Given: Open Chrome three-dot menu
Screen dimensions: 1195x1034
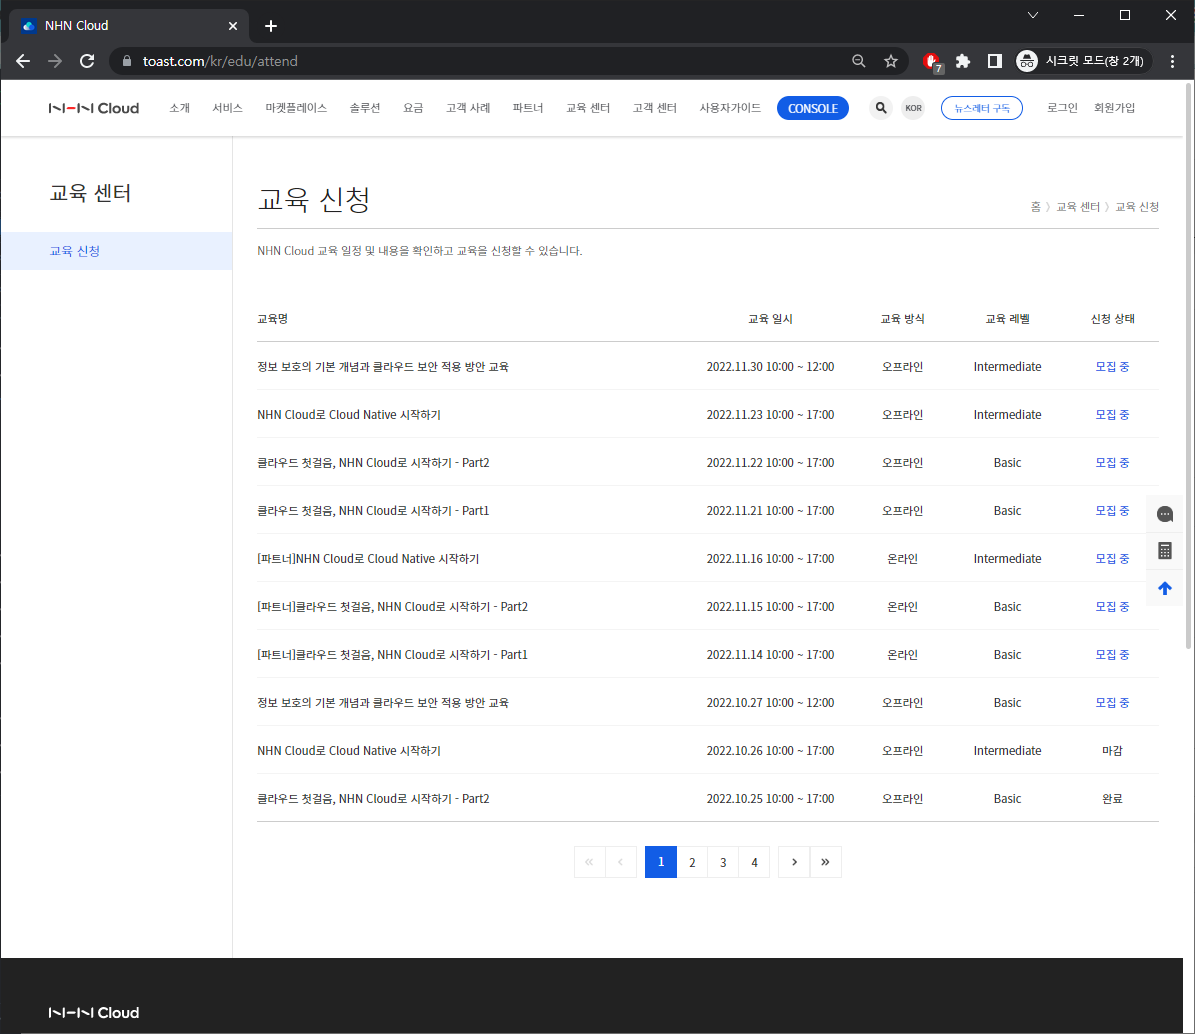Looking at the screenshot, I should point(1172,61).
